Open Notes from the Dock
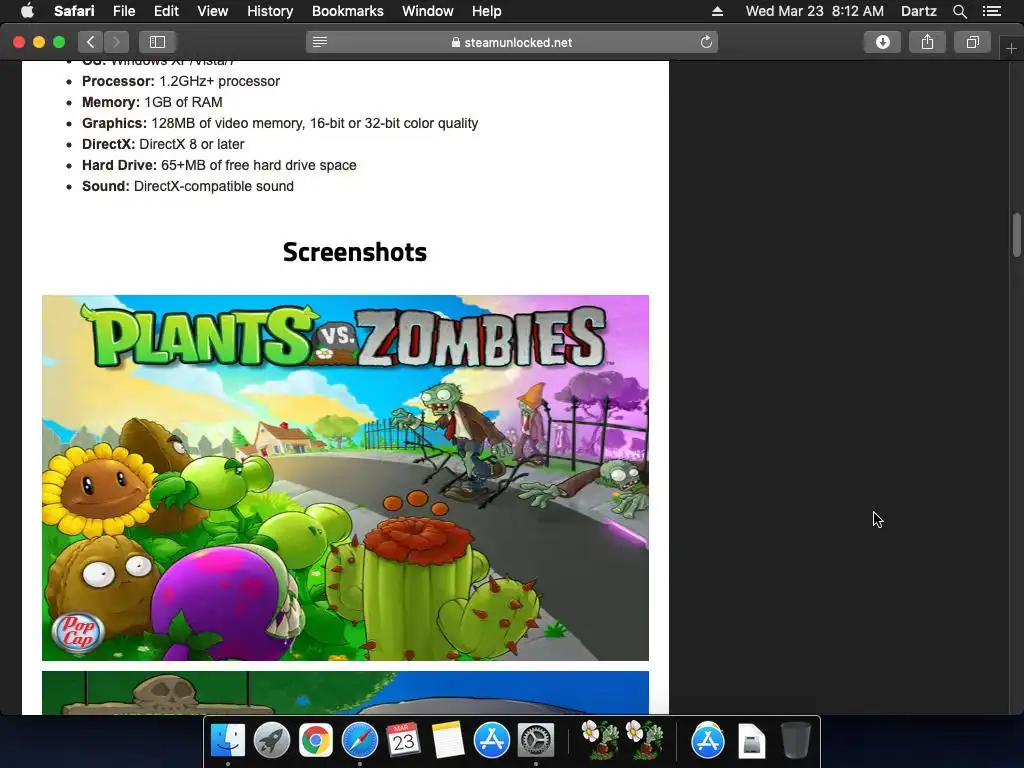 click(x=447, y=740)
